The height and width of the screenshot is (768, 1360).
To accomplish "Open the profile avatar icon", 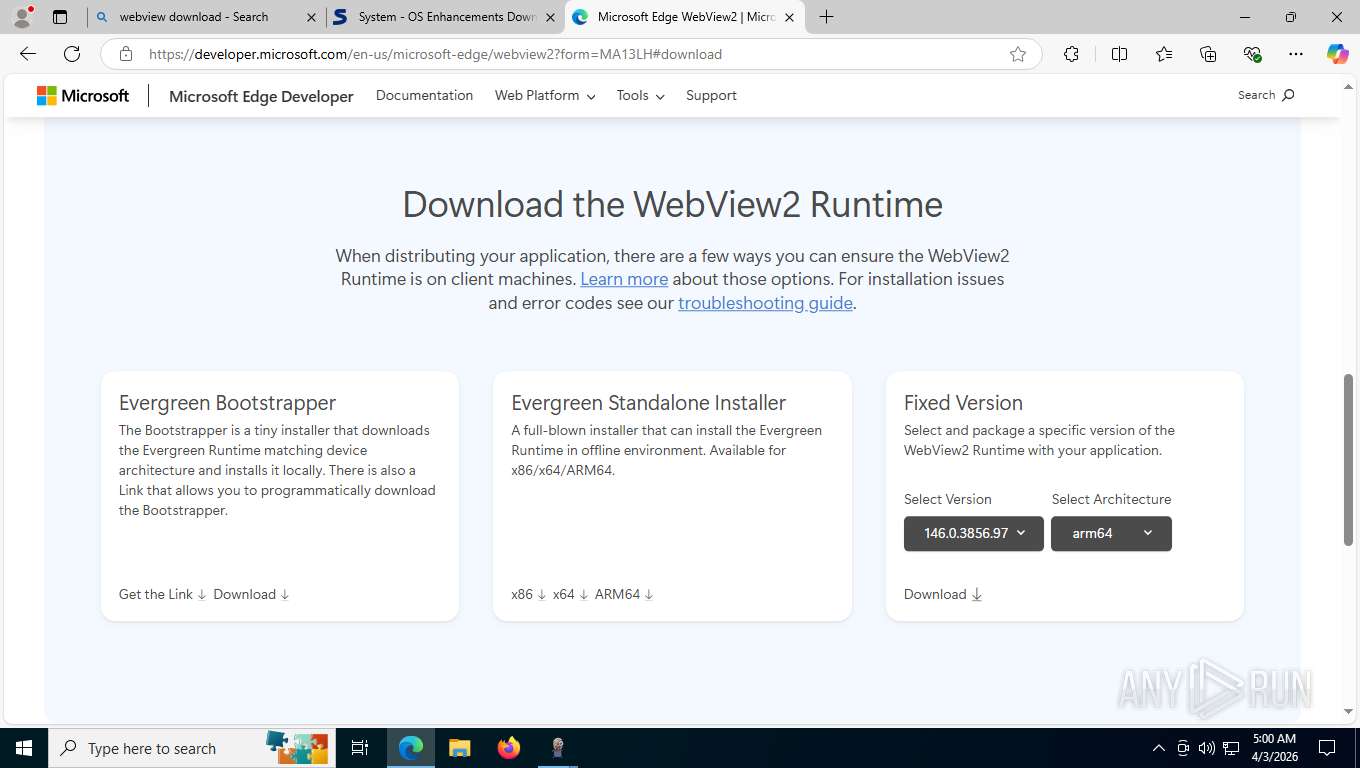I will click(x=22, y=17).
